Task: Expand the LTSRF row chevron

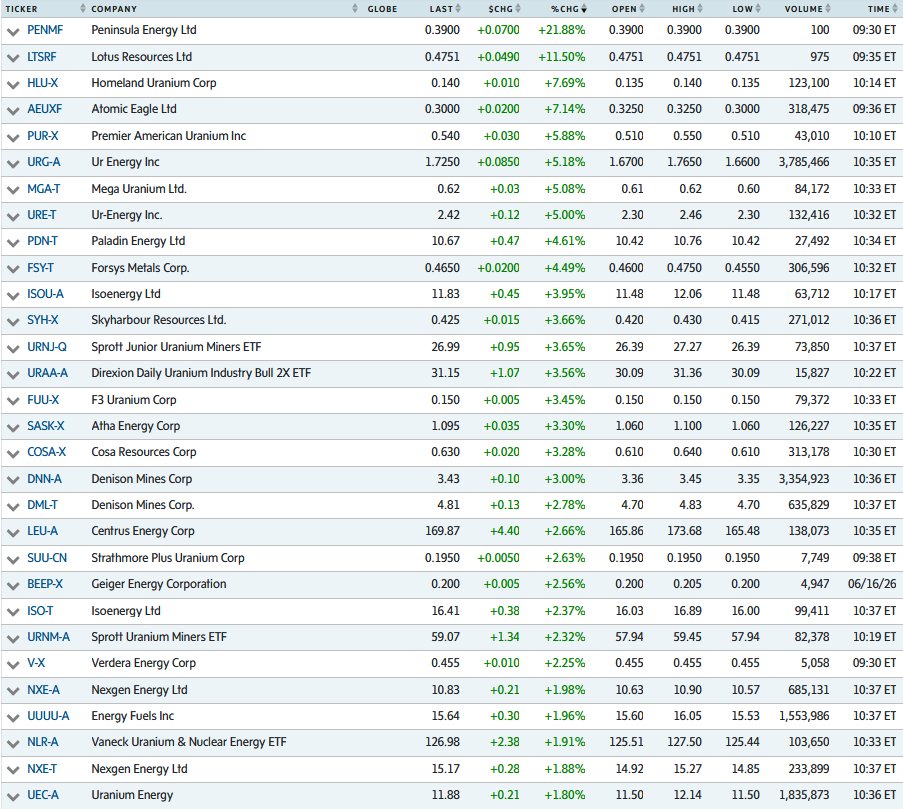Action: [x=13, y=58]
